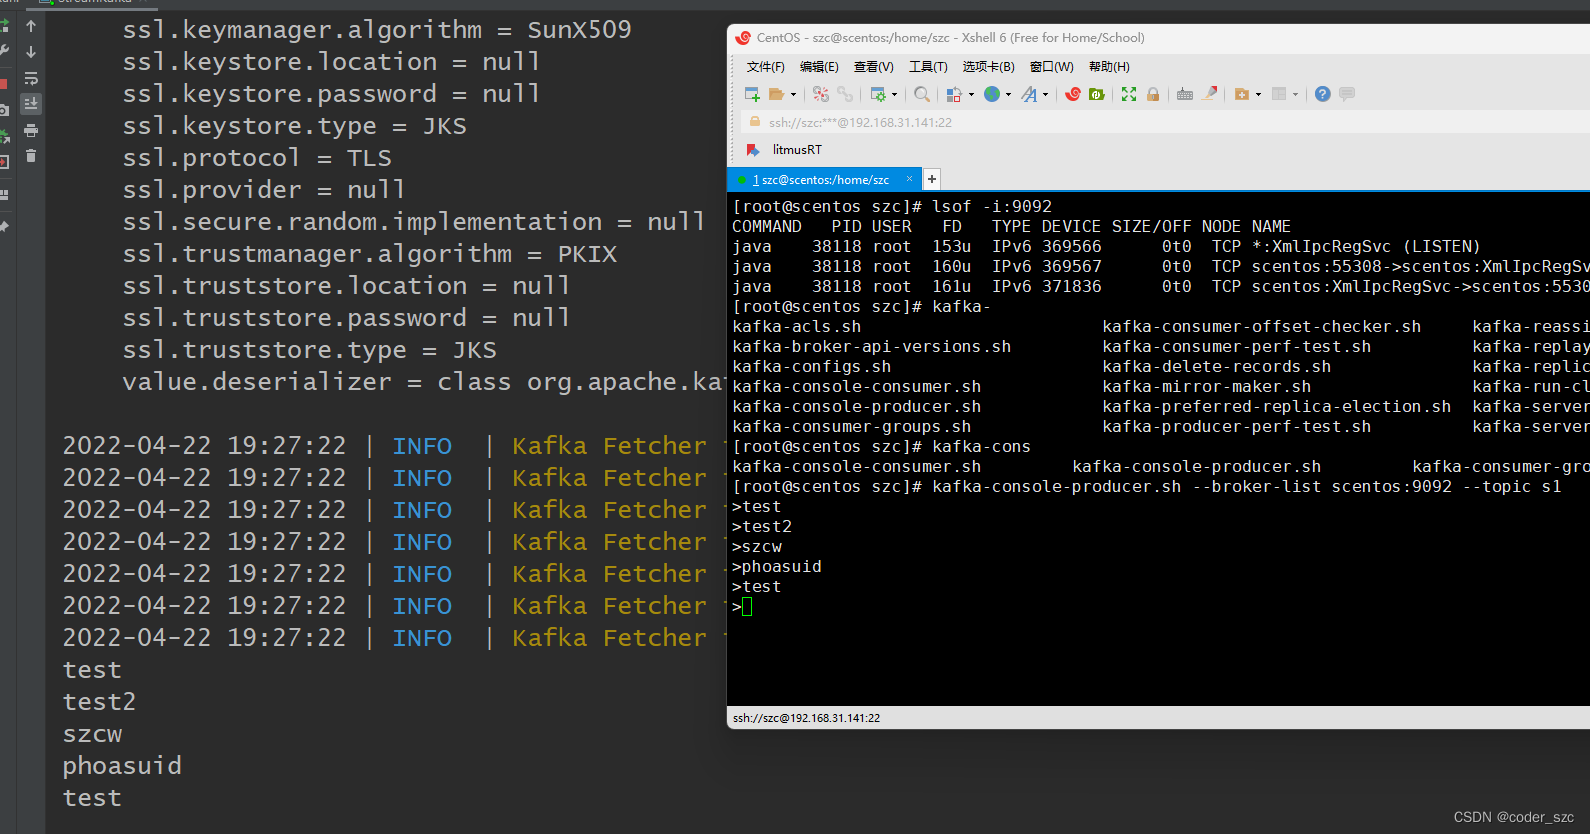
Task: Click the highlighter pen icon
Action: (1210, 94)
